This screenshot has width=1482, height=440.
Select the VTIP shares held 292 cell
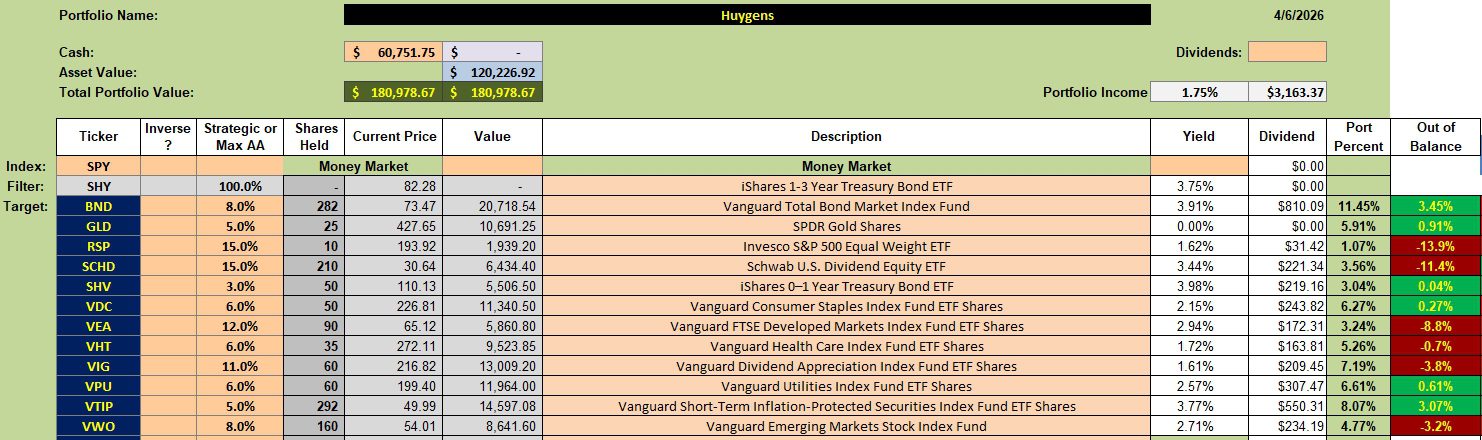coord(312,406)
